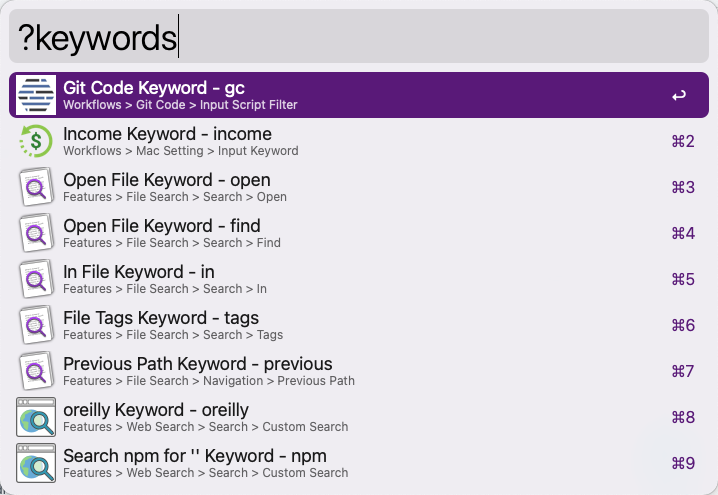Click the ⌘8 shortcut label
The height and width of the screenshot is (495, 718).
click(x=683, y=417)
